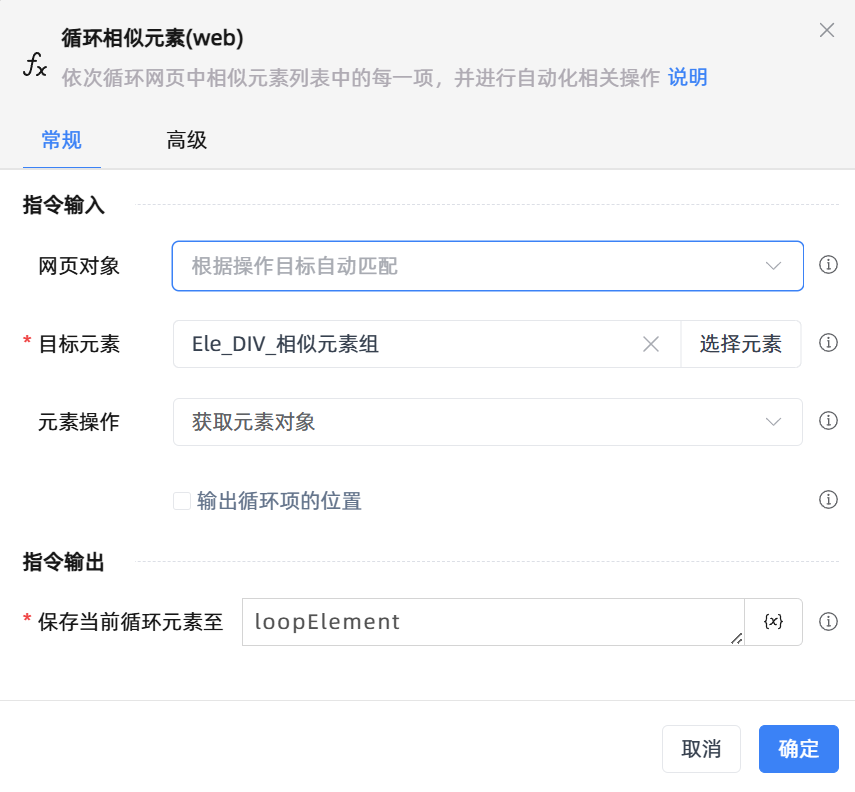Click info icon beside 输出循环项的位置
This screenshot has width=855, height=792.
828,500
